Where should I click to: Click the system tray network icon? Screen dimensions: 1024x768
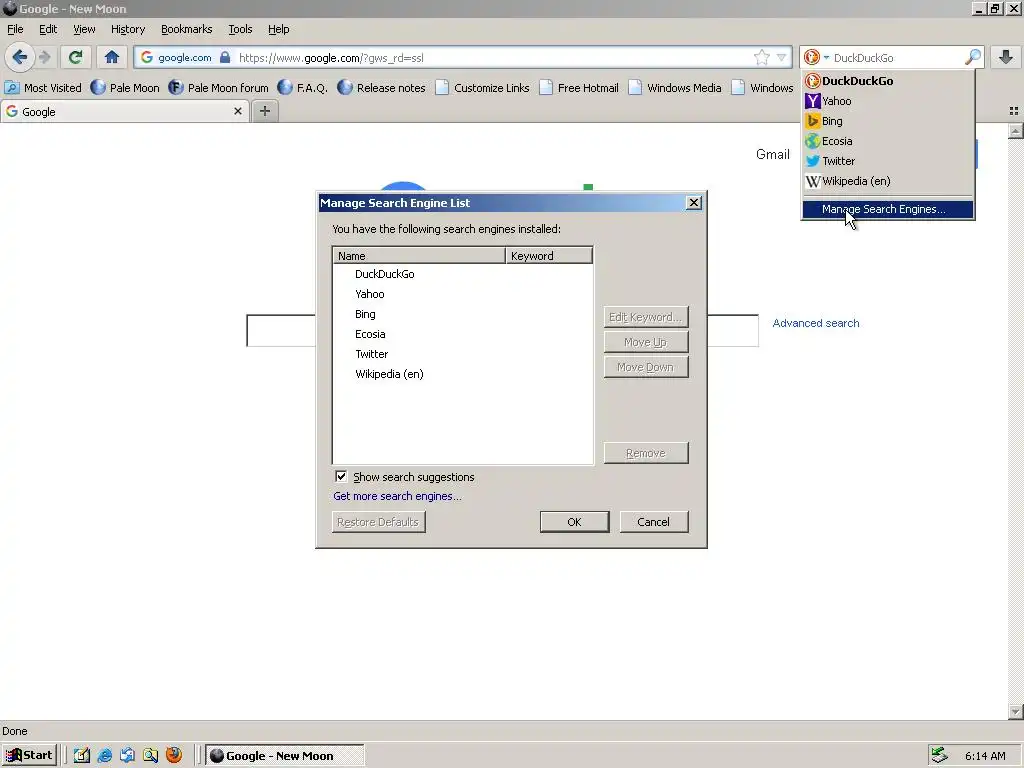point(939,755)
